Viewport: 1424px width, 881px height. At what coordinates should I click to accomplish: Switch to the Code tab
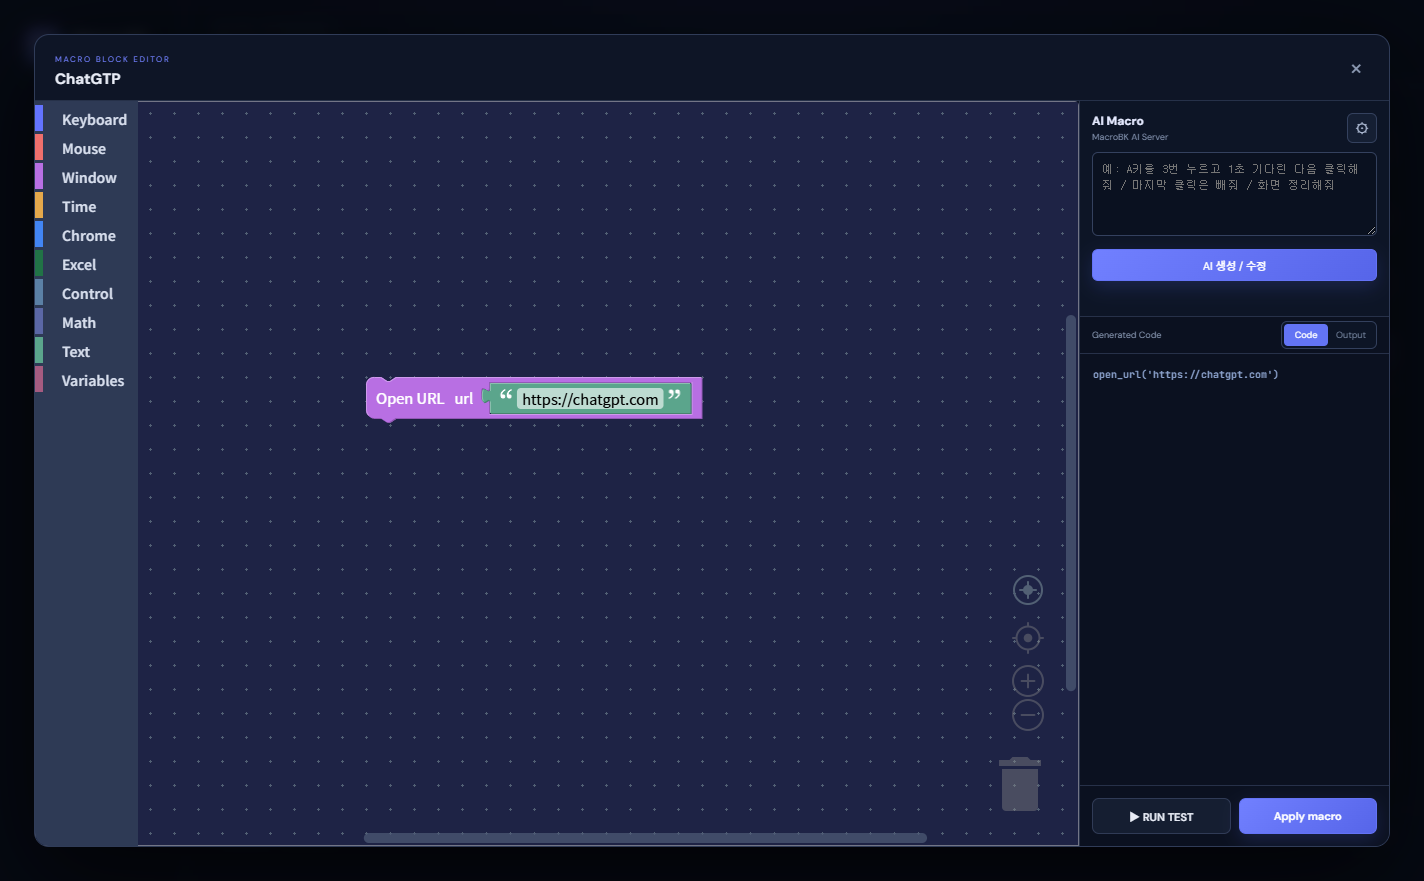click(x=1306, y=335)
